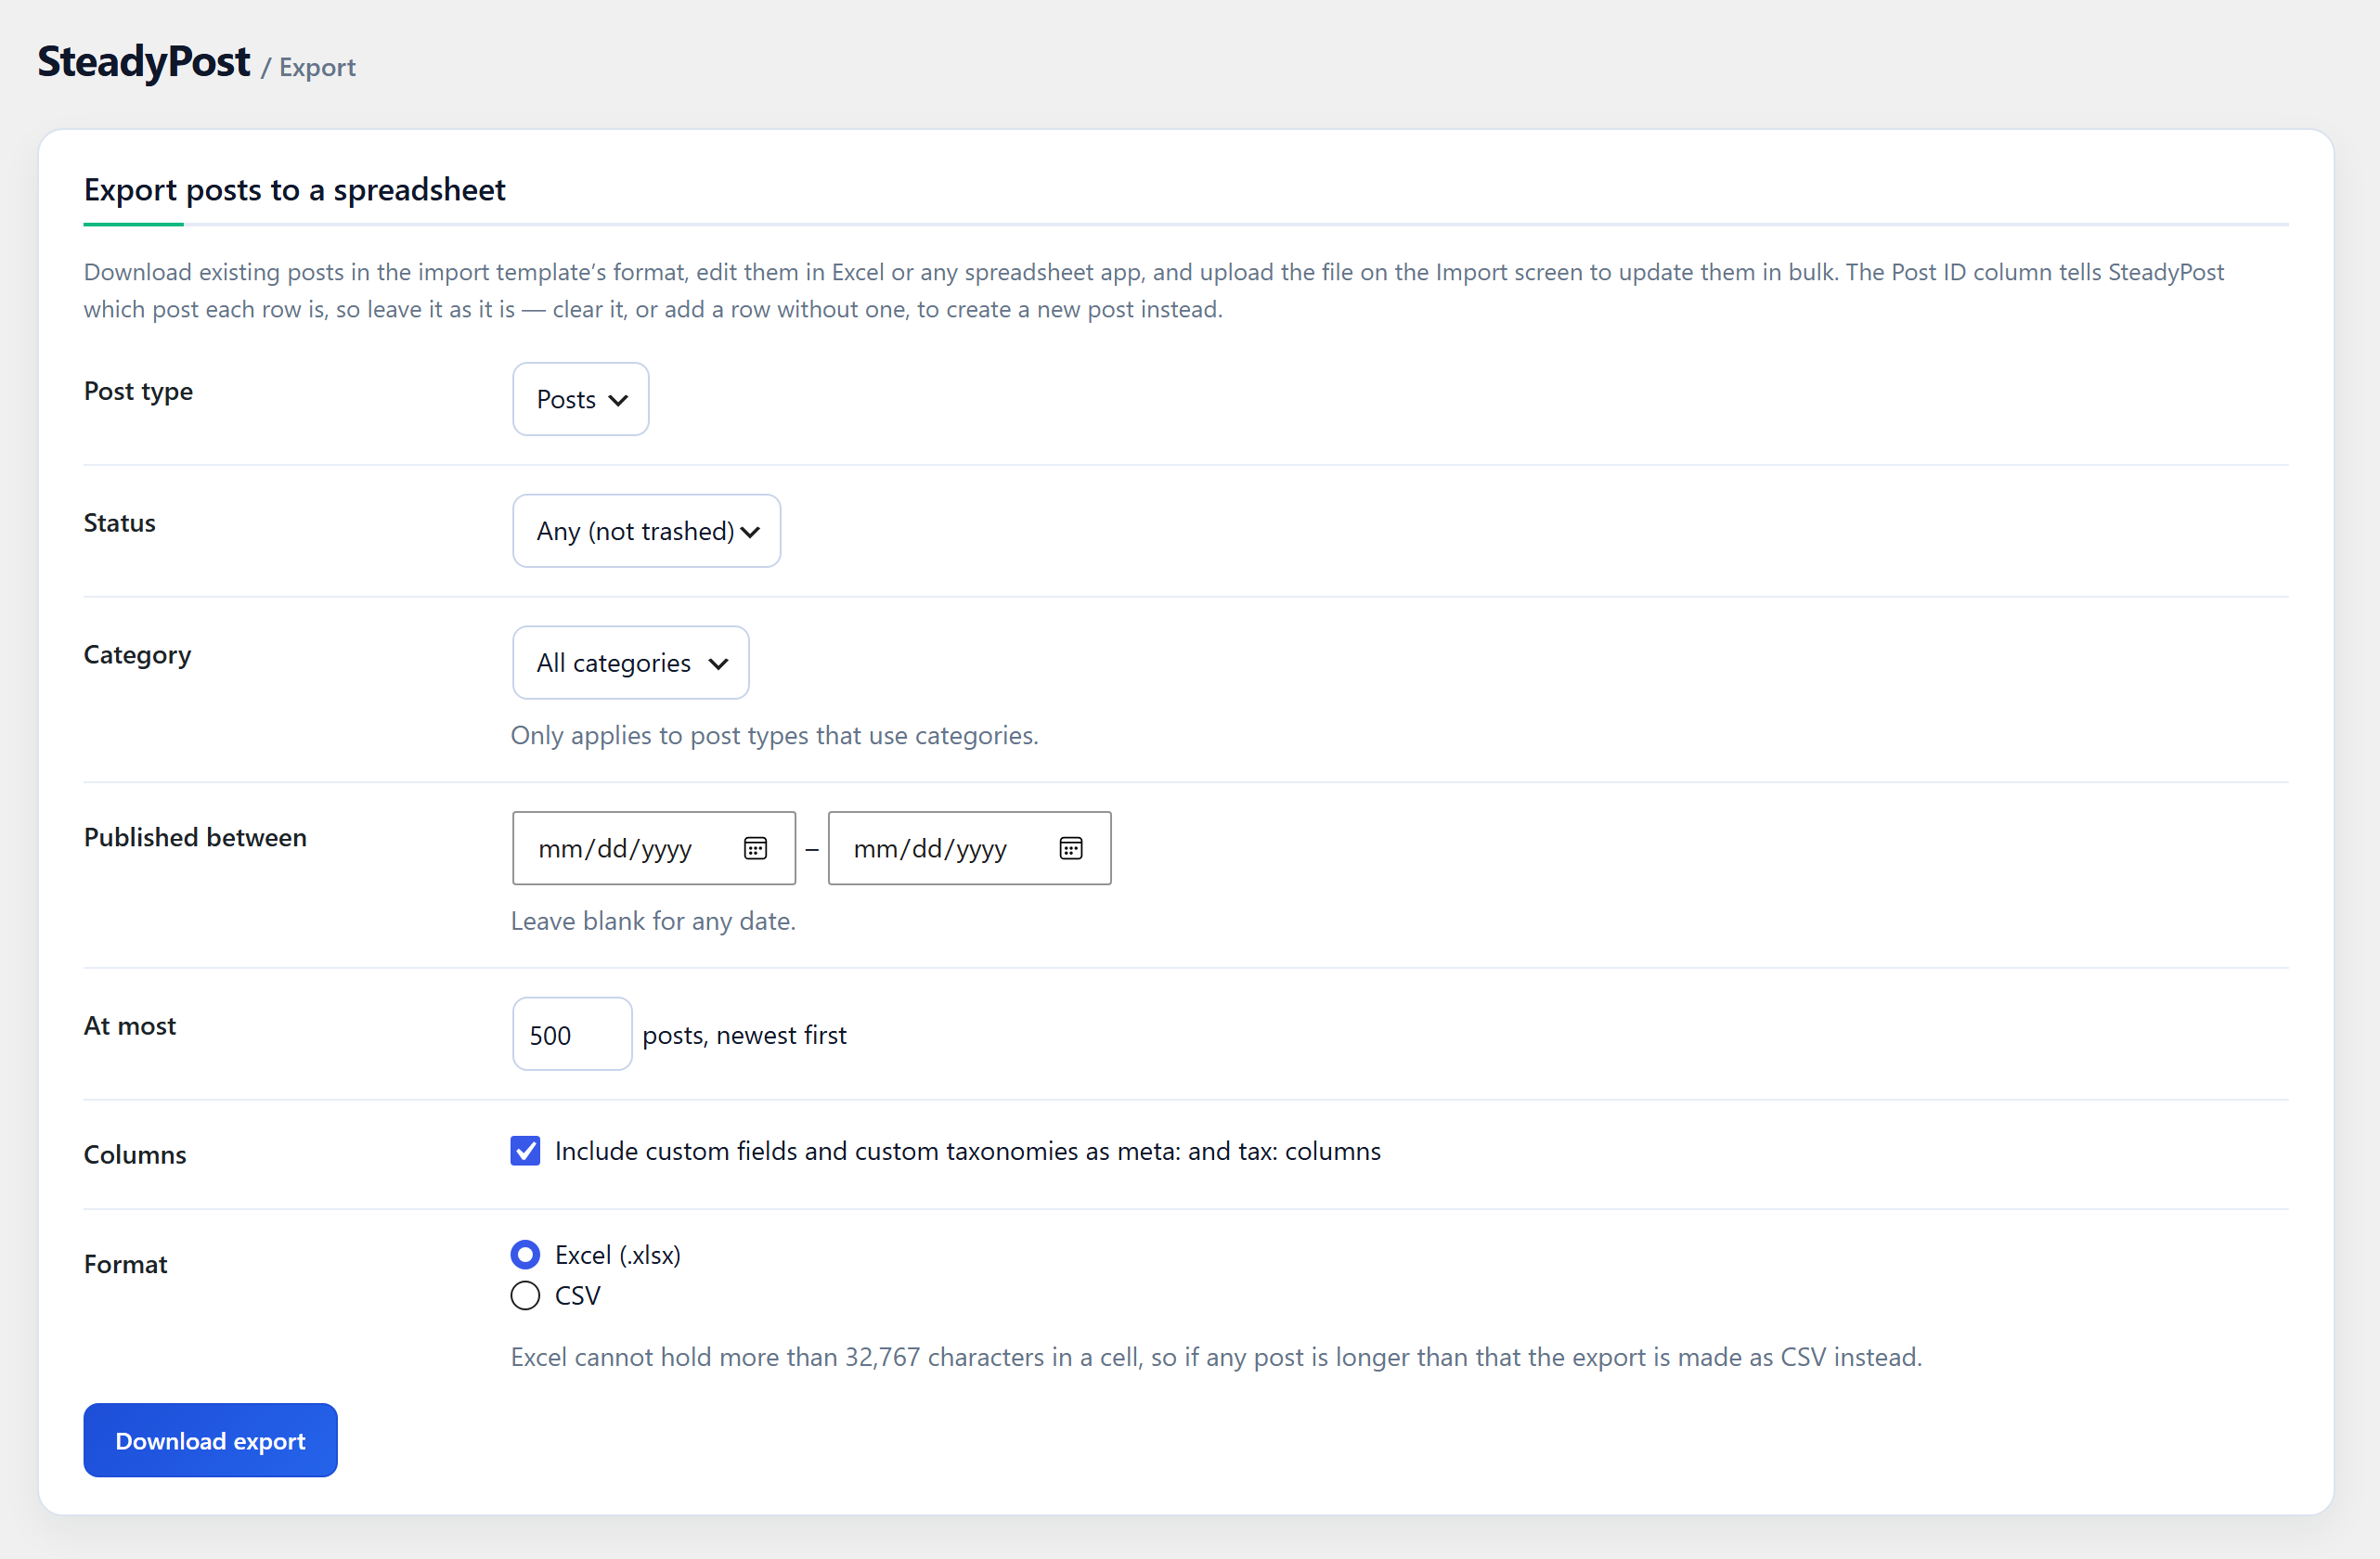
Task: Focus the end date mm/dd/yyyy field
Action: [969, 848]
